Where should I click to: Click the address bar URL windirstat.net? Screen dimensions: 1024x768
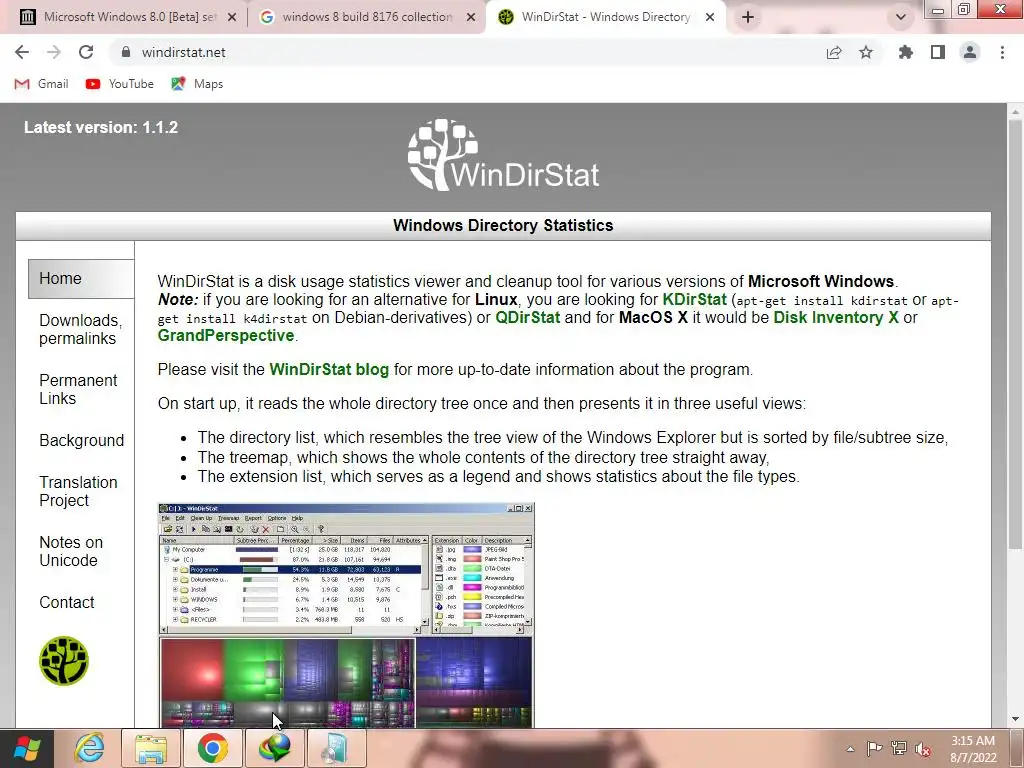click(x=184, y=52)
